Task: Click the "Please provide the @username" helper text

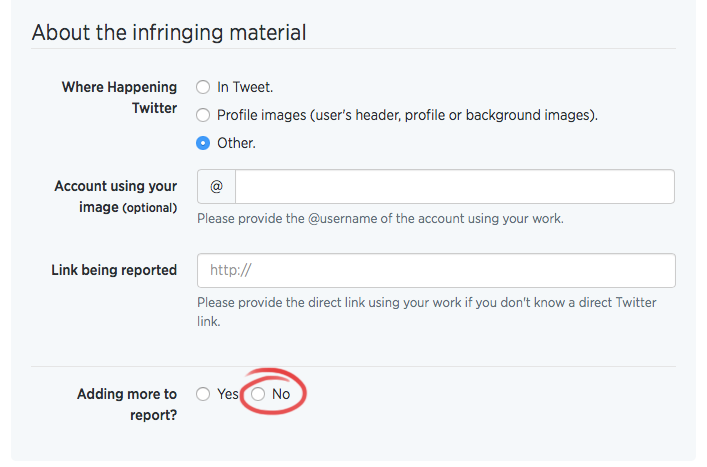Action: (x=380, y=219)
